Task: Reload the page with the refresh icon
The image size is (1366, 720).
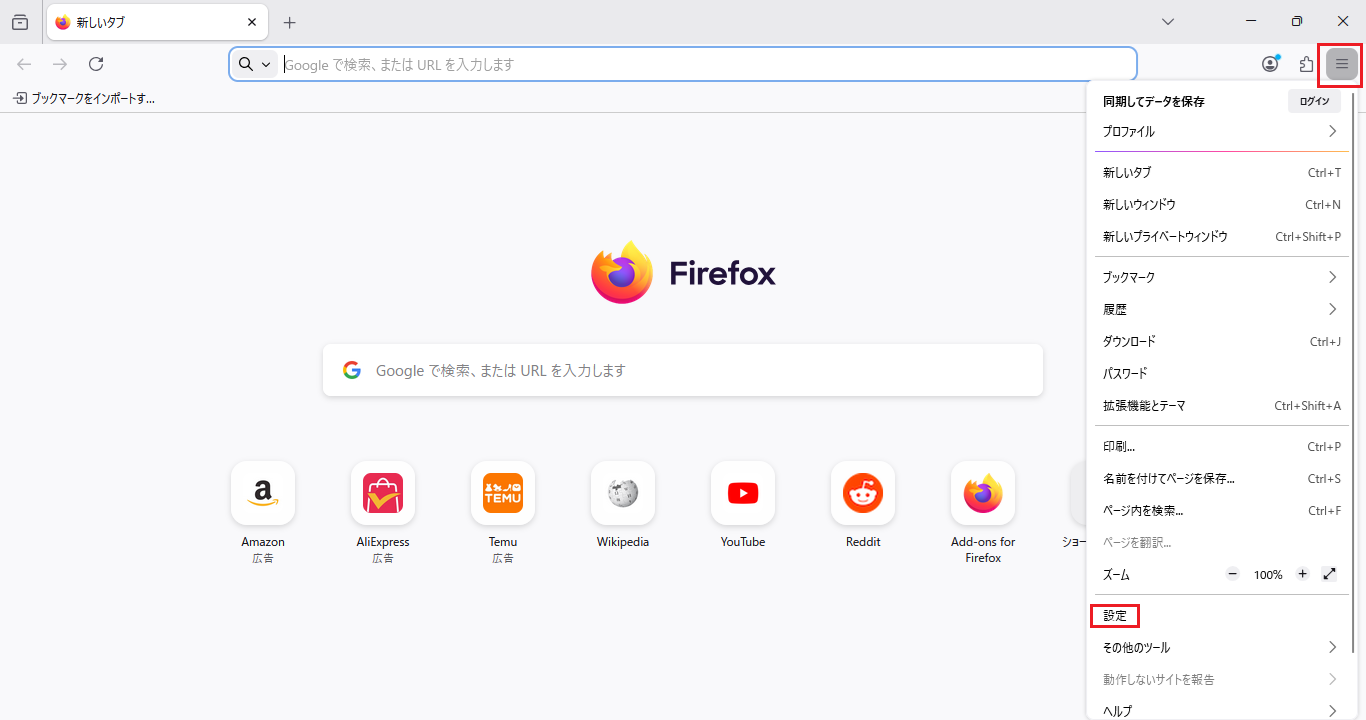Action: pos(96,64)
